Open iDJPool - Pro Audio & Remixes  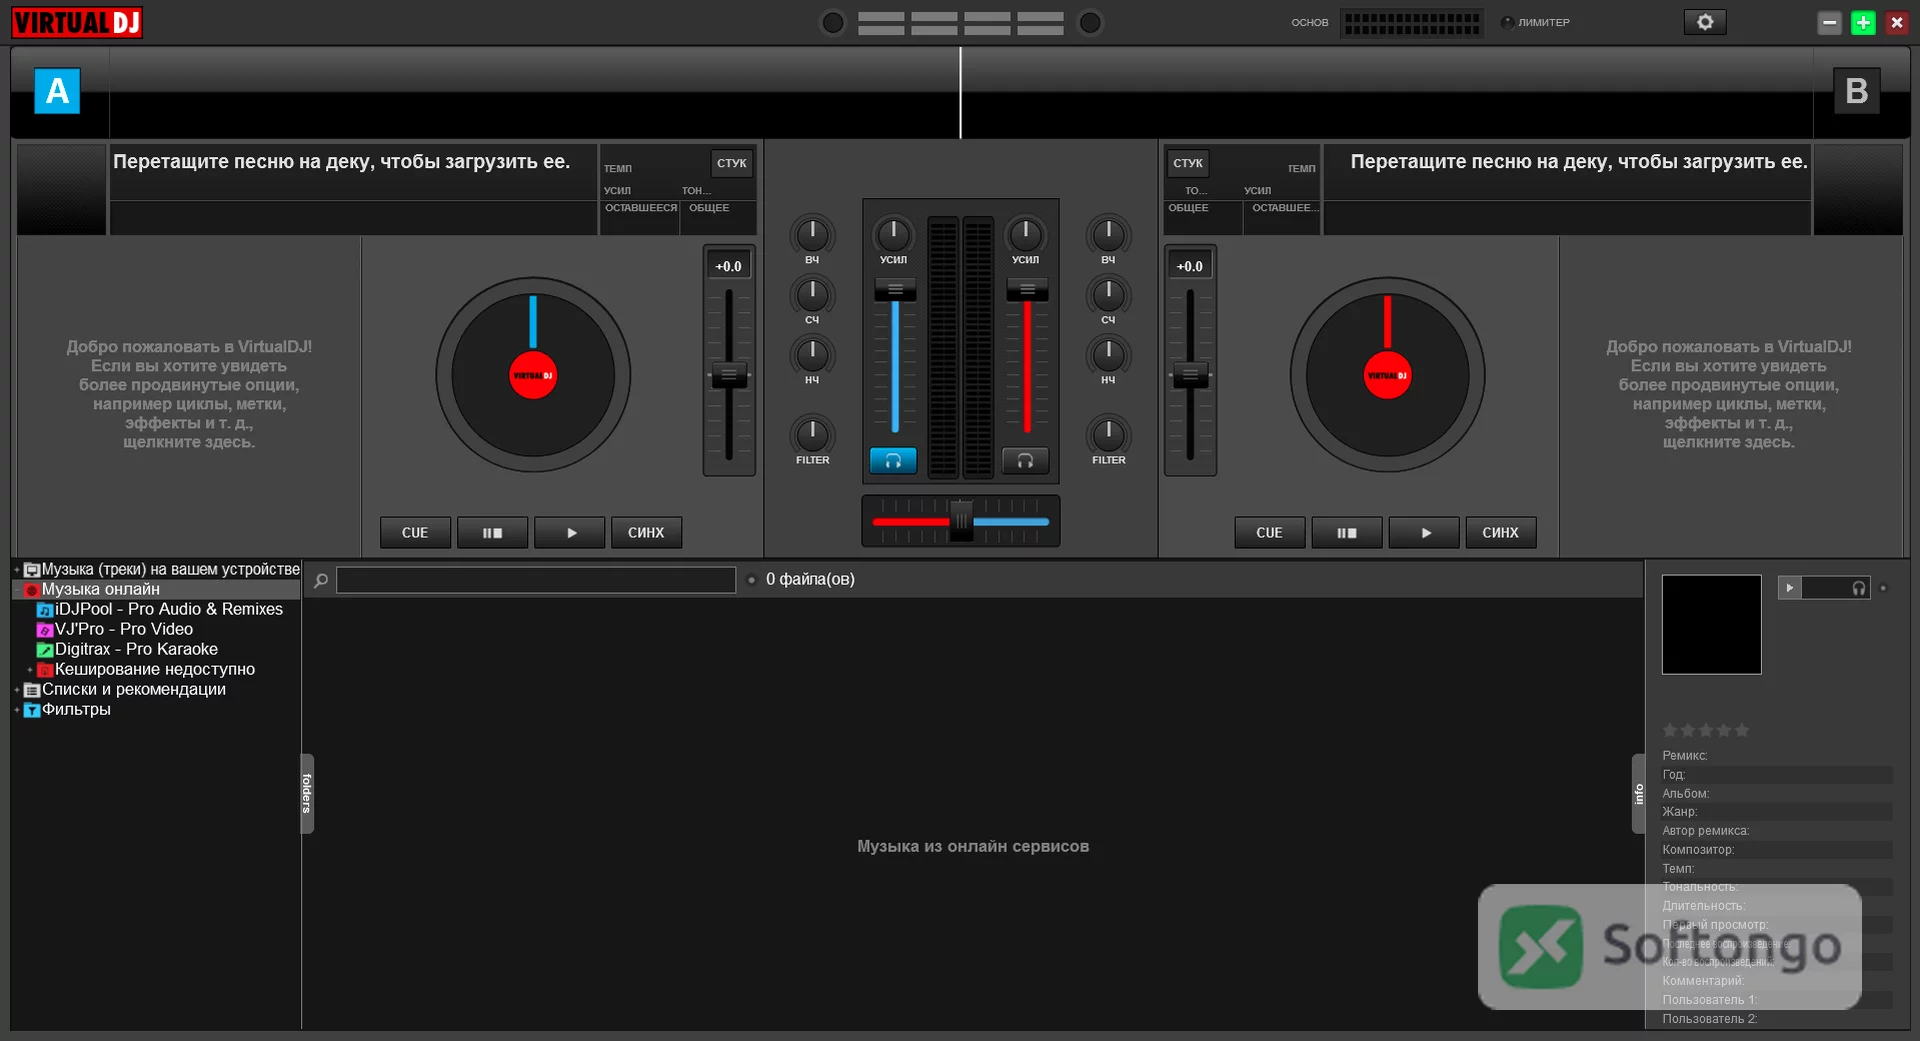coord(168,609)
